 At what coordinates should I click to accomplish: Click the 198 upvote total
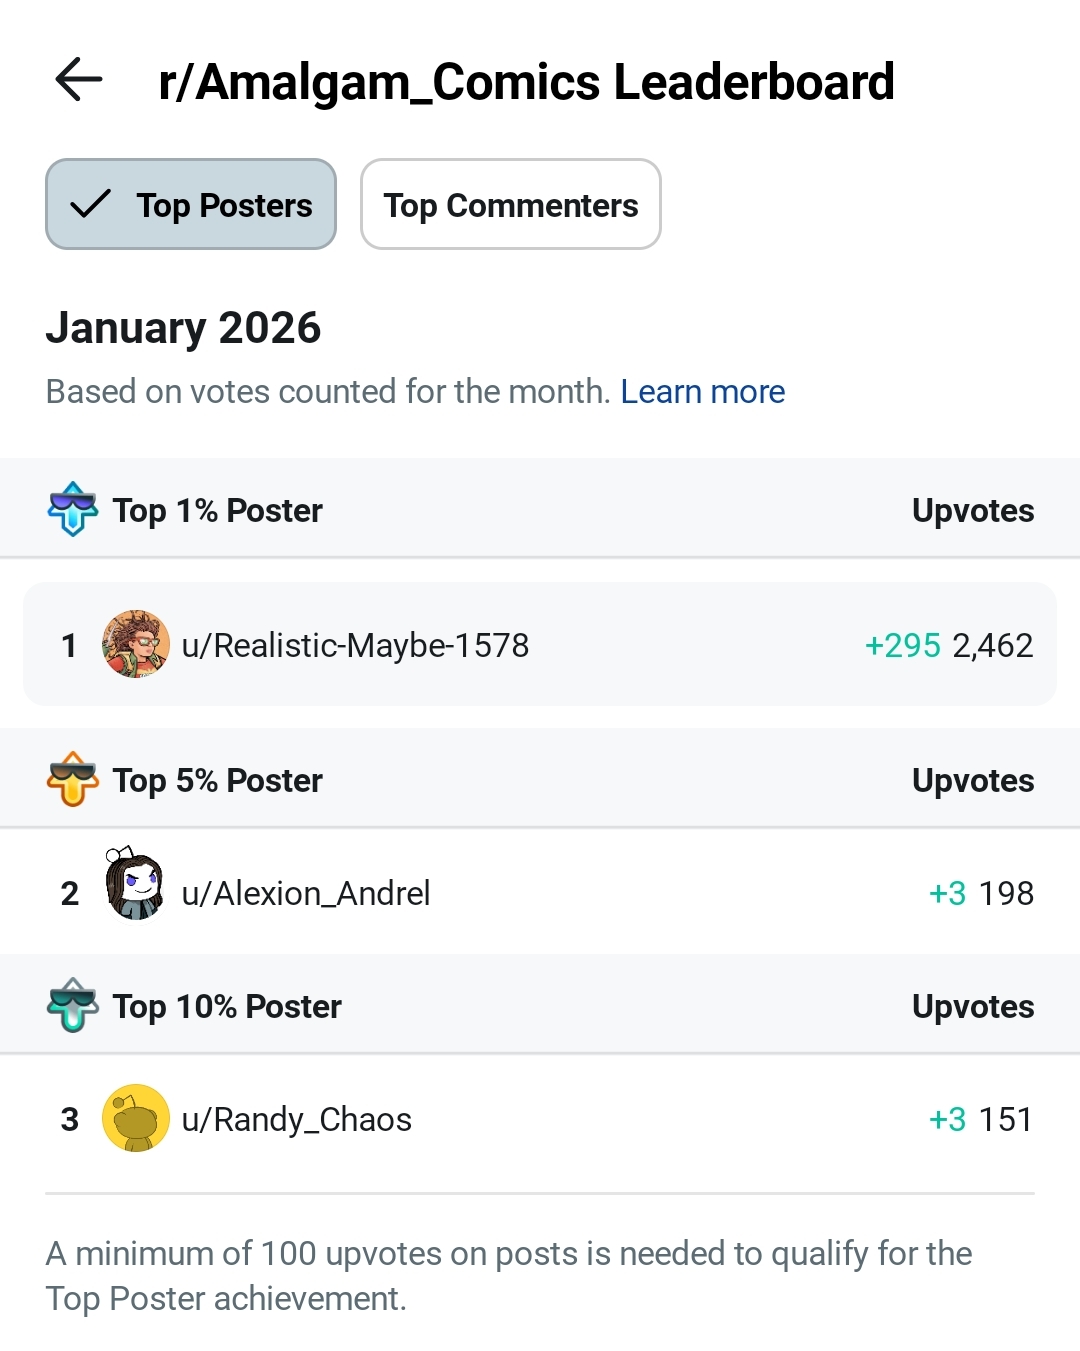pos(1006,893)
